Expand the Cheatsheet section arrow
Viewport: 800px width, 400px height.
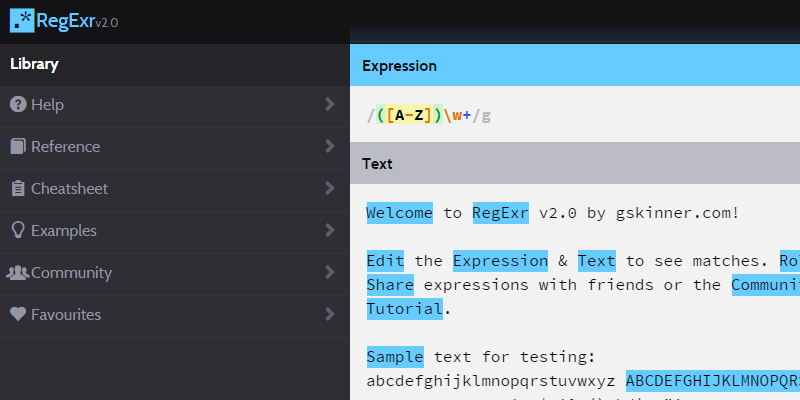click(x=329, y=189)
